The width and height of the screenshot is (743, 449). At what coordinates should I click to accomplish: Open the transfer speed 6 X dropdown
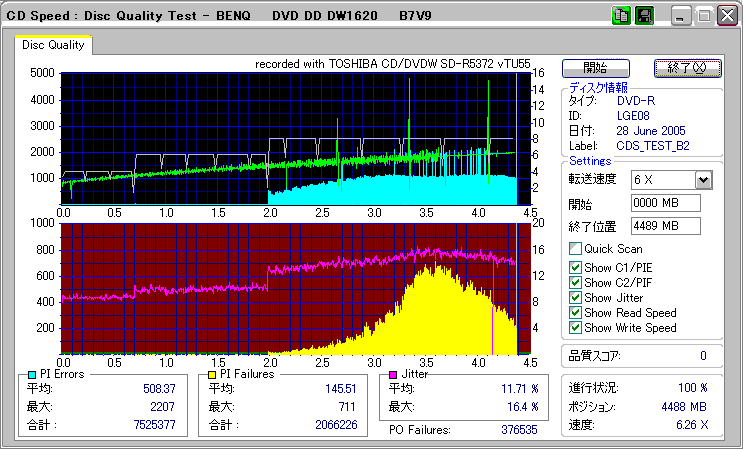pyautogui.click(x=702, y=179)
